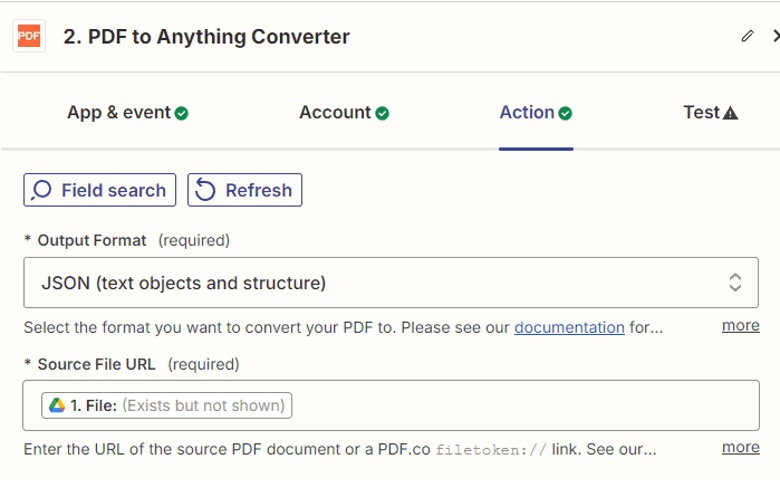780x480 pixels.
Task: Click the warning triangle next to Test
Action: point(730,114)
